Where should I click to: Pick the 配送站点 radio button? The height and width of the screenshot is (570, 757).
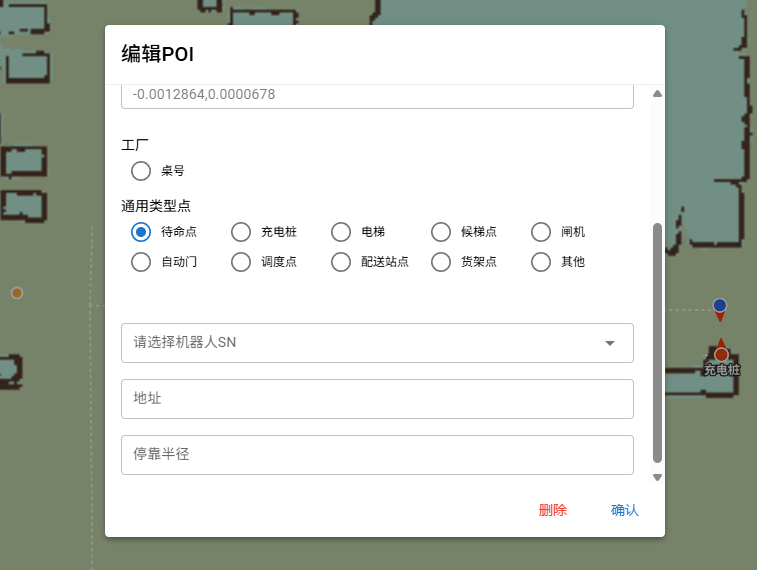click(341, 262)
